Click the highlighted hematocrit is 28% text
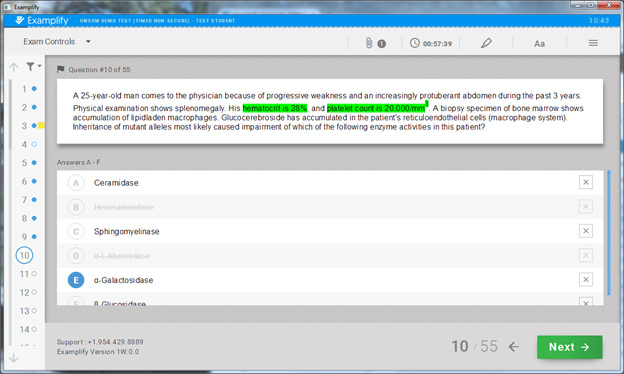The height and width of the screenshot is (374, 624). pos(275,108)
